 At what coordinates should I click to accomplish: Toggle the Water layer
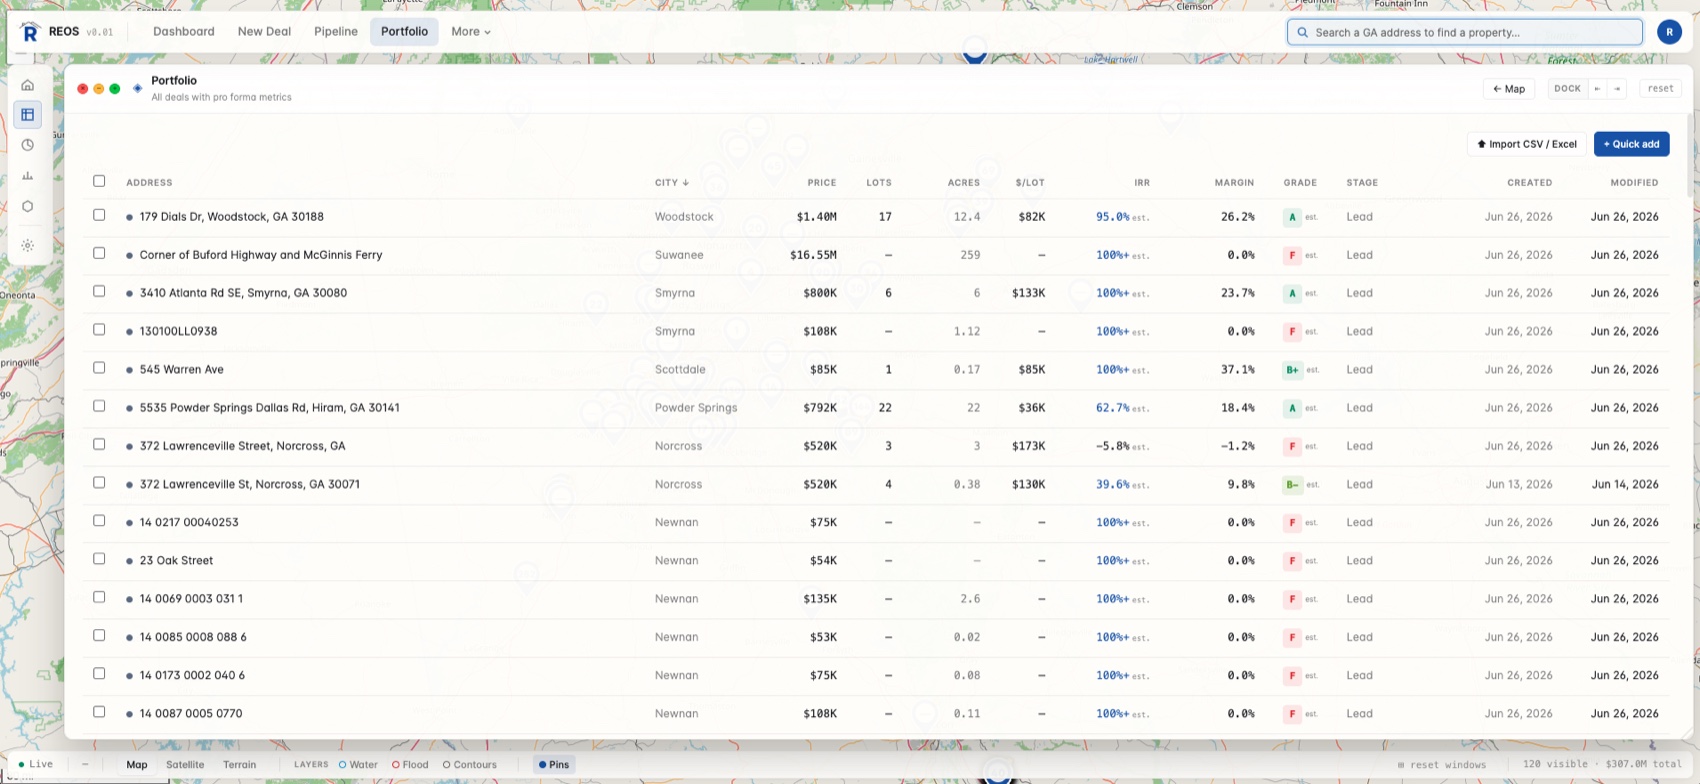coord(358,764)
